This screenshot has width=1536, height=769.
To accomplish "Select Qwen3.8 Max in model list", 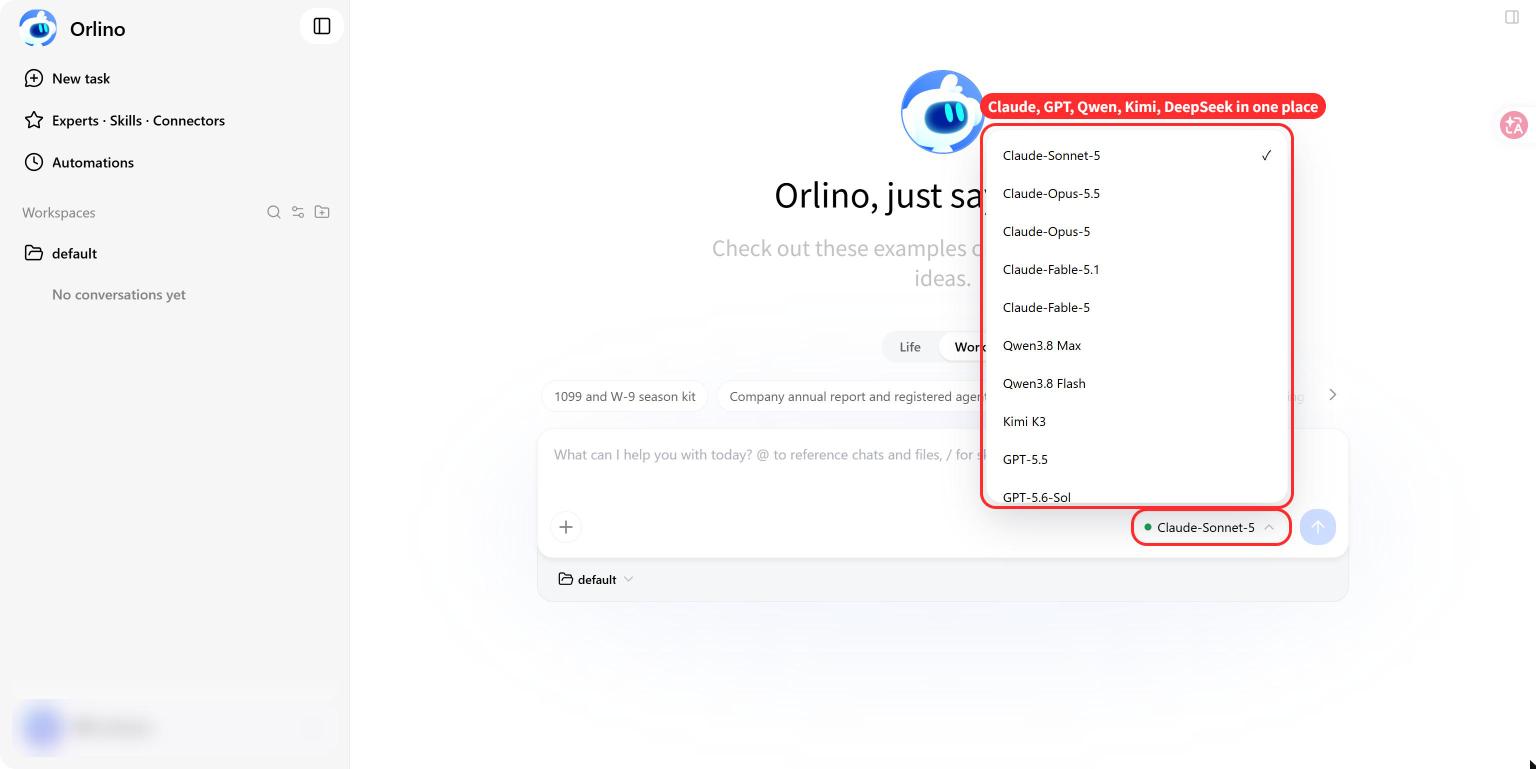I will point(1137,345).
